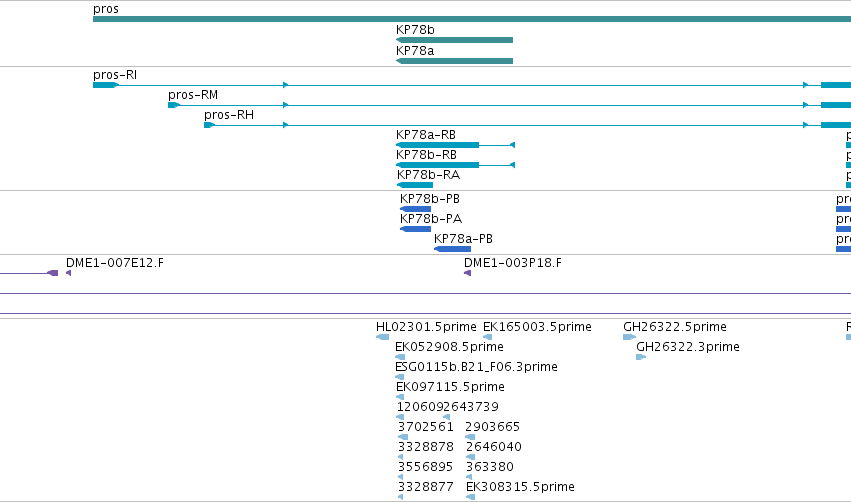Screen dimensions: 851x502
Task: Click the KP78b gene feature
Action: click(x=454, y=40)
